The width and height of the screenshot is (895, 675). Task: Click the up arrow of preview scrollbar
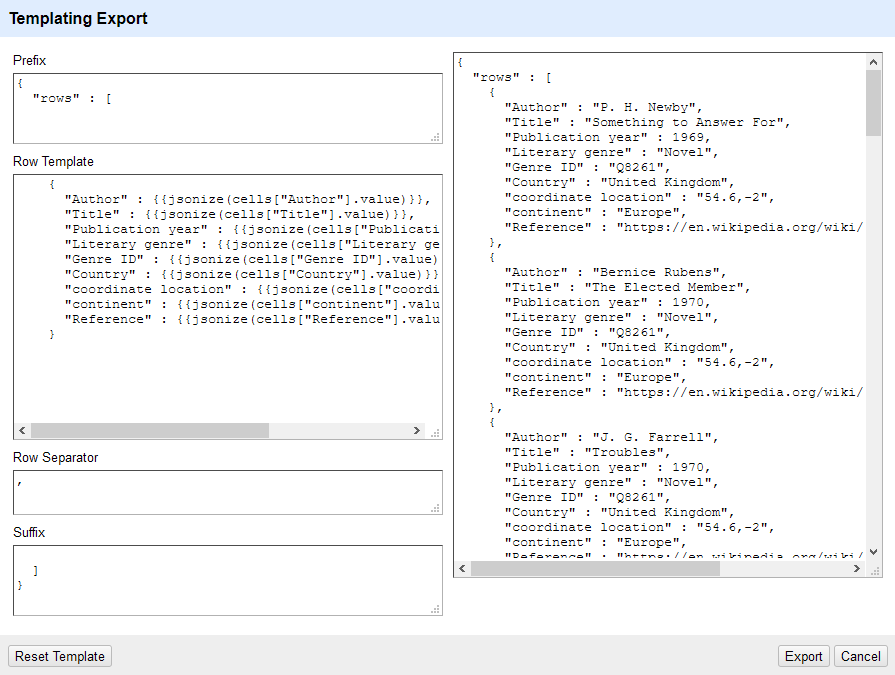871,61
